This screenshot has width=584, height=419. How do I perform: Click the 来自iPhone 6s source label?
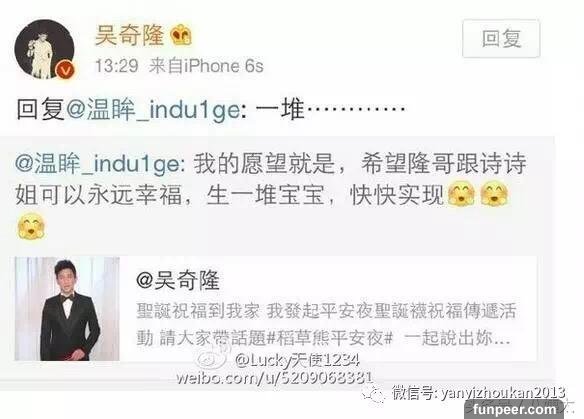(206, 66)
